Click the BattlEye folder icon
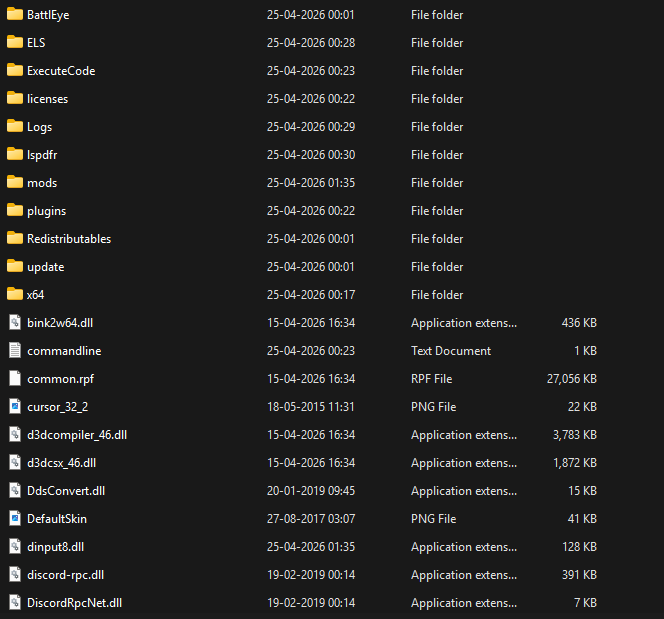The width and height of the screenshot is (664, 619). coord(14,15)
